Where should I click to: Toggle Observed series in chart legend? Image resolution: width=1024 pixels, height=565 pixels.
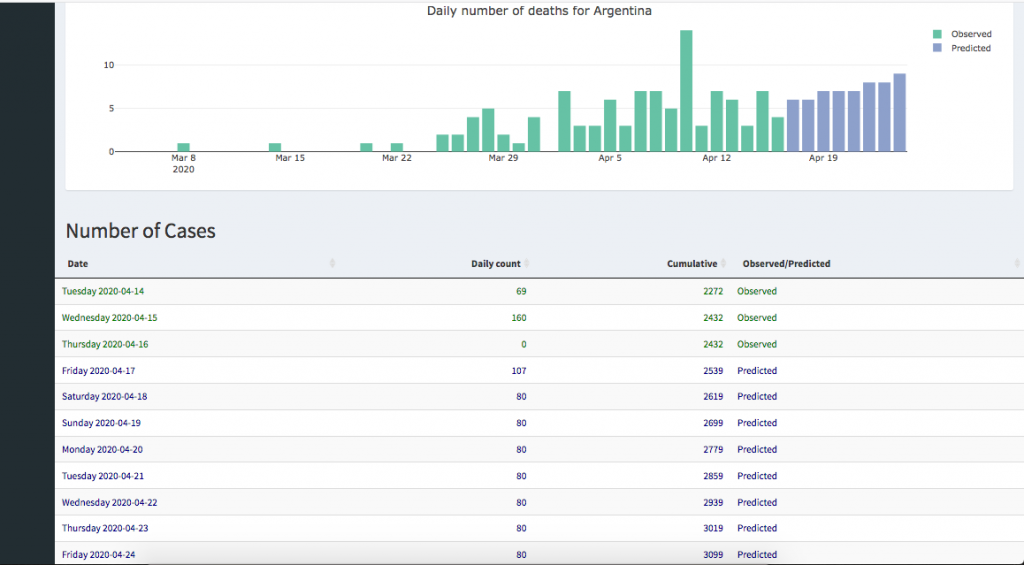tap(970, 34)
